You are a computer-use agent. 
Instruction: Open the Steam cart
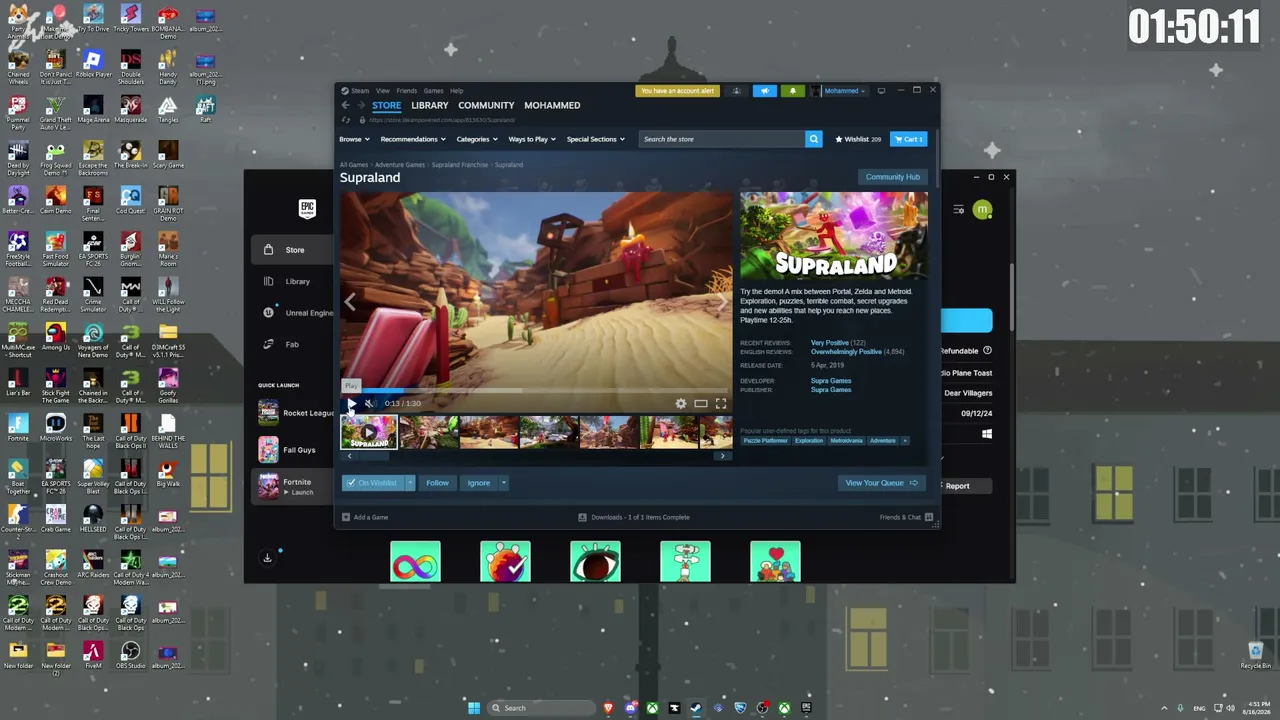click(x=909, y=139)
